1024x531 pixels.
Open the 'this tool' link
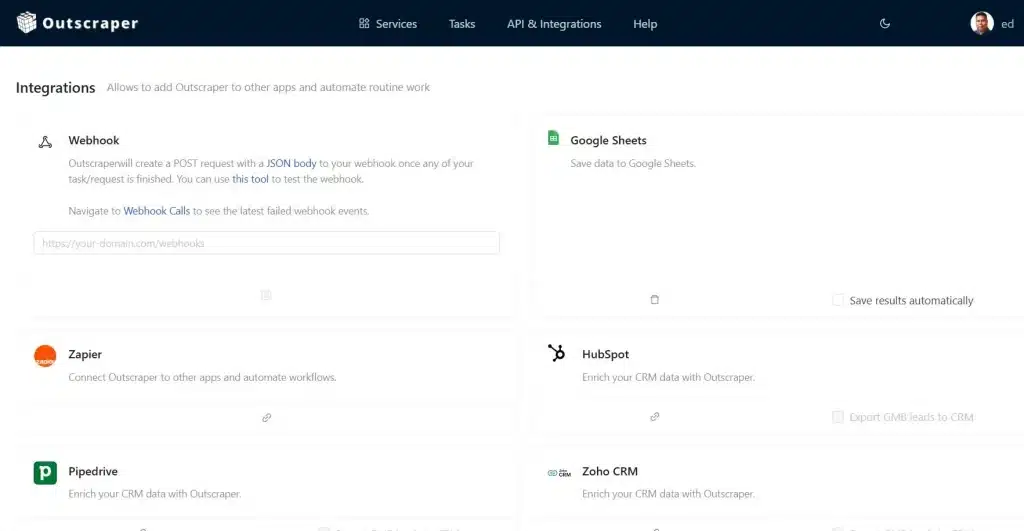[250, 179]
